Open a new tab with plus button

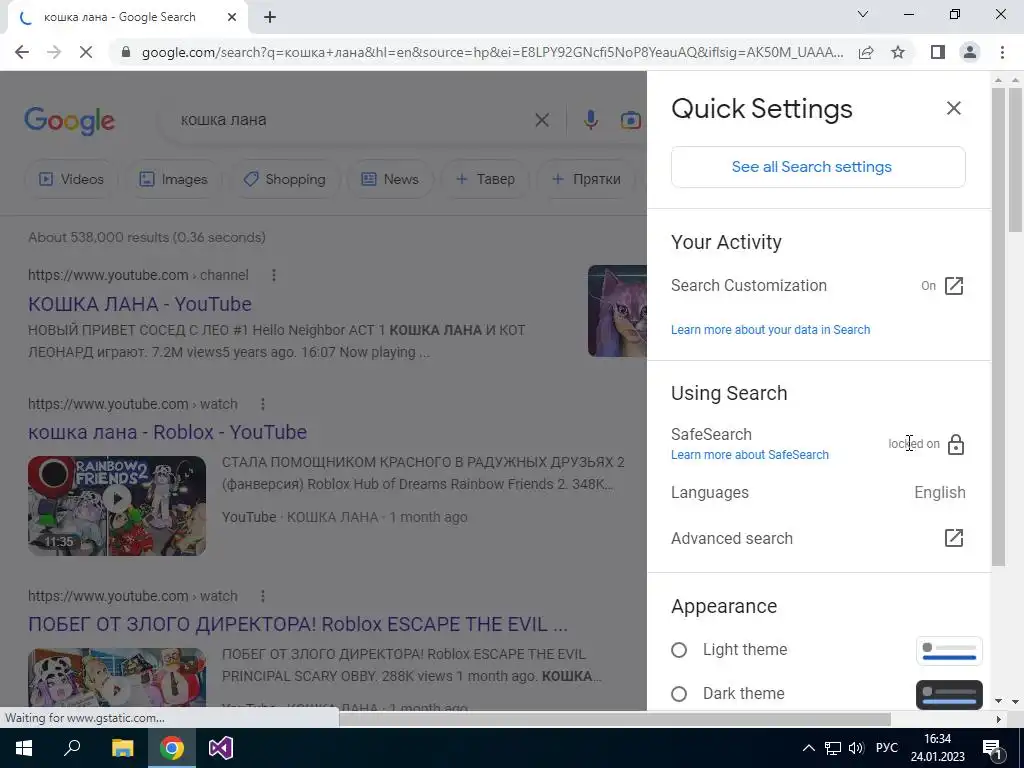(270, 17)
